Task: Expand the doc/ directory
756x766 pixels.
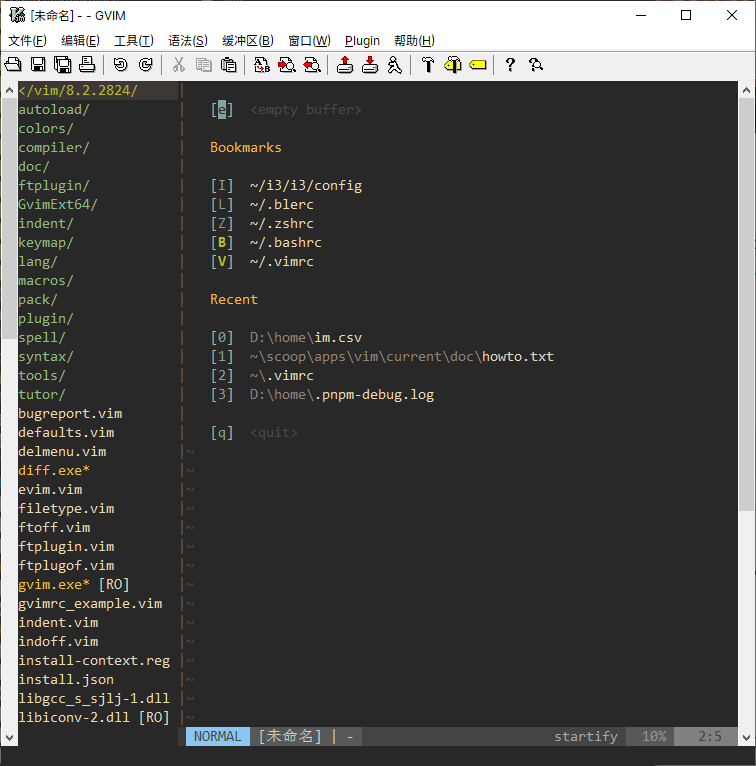Action: click(x=34, y=167)
